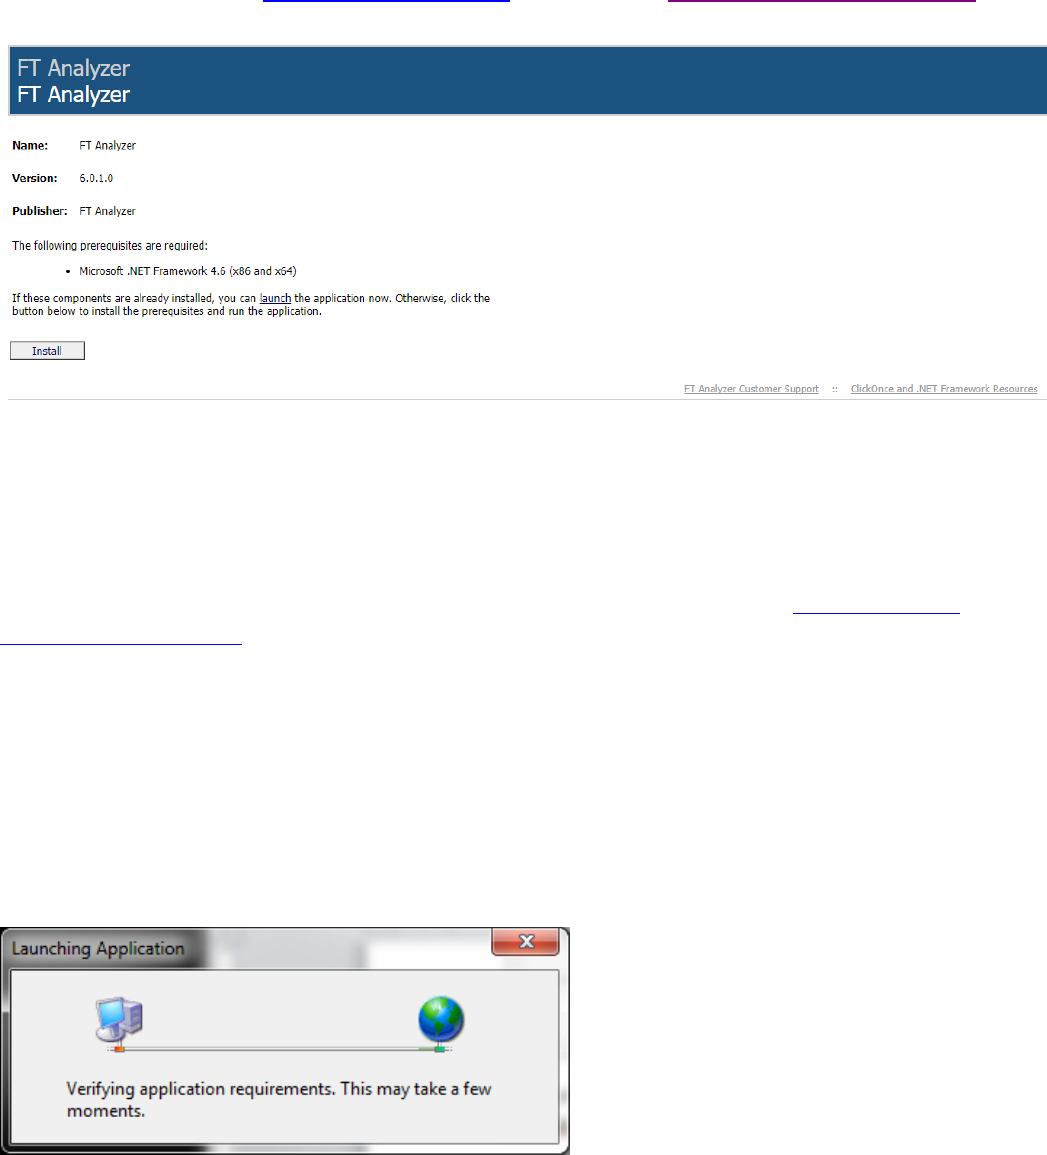Select the 'Microsoft .NET Framework 4.6' prerequisite text
The width and height of the screenshot is (1047, 1155).
[x=187, y=271]
